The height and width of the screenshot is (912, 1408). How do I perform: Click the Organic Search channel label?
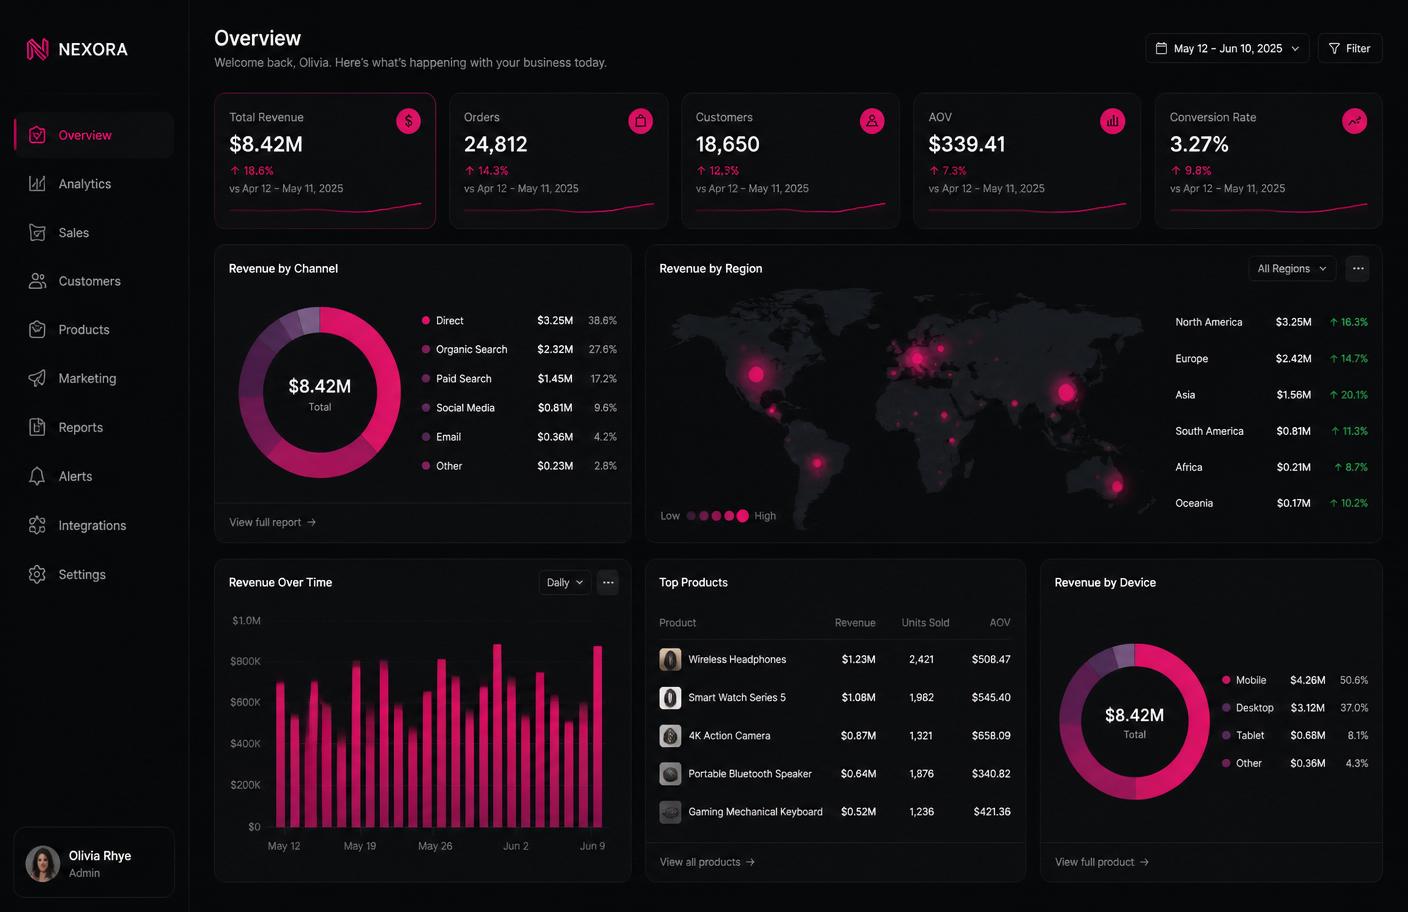[x=471, y=349]
